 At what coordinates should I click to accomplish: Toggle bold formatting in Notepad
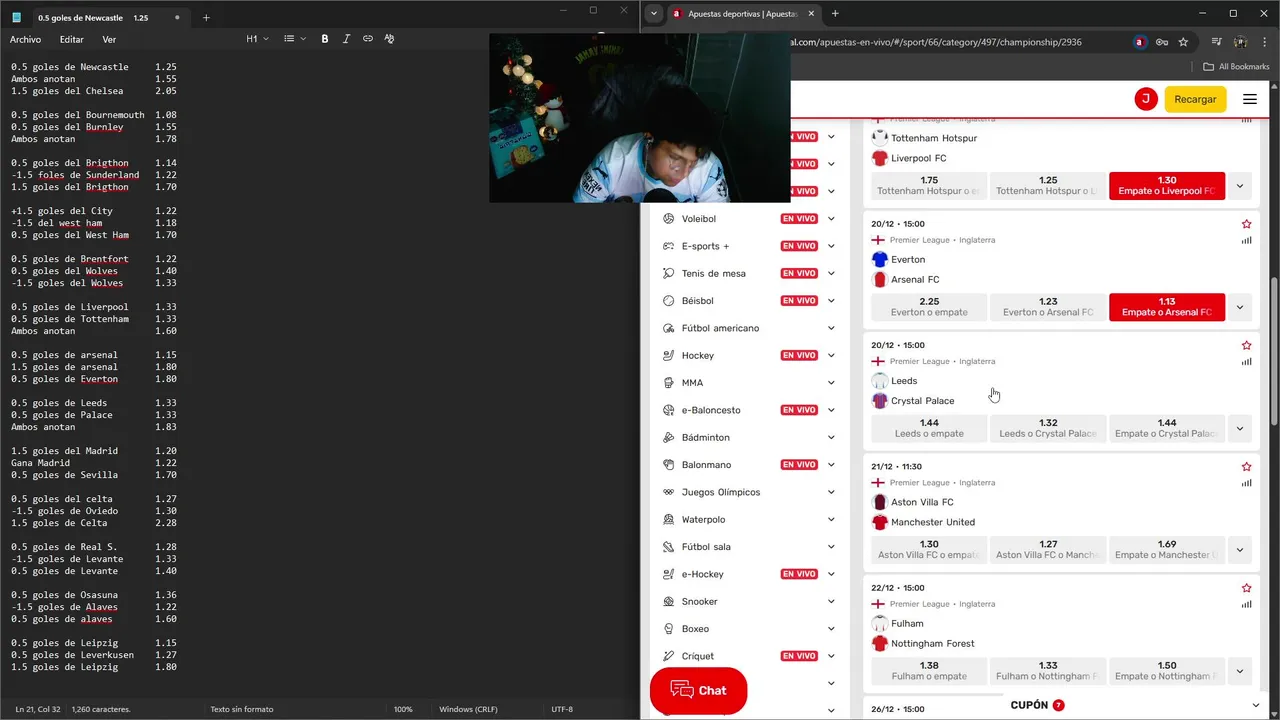pos(325,39)
